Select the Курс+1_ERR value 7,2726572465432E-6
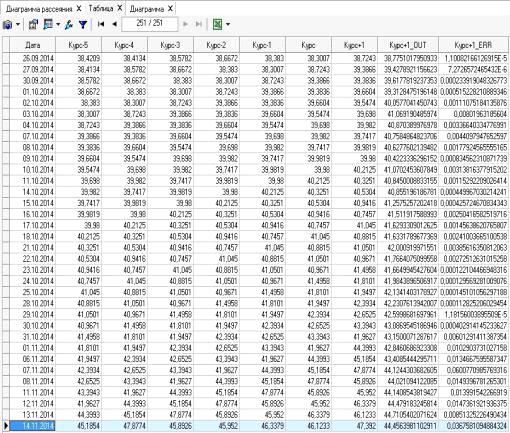Image resolution: width=510 pixels, height=433 pixels. (x=473, y=69)
